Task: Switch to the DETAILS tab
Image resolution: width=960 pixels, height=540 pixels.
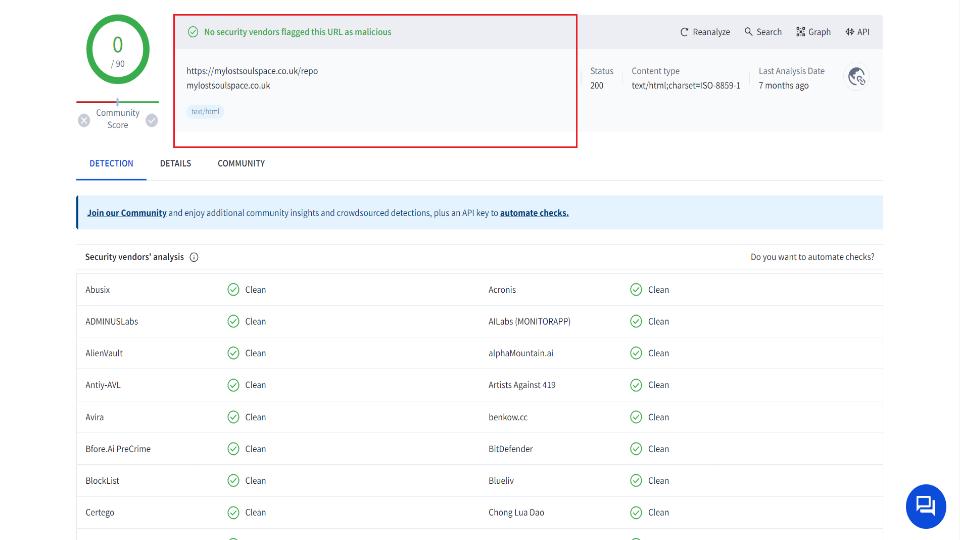Action: [x=175, y=163]
